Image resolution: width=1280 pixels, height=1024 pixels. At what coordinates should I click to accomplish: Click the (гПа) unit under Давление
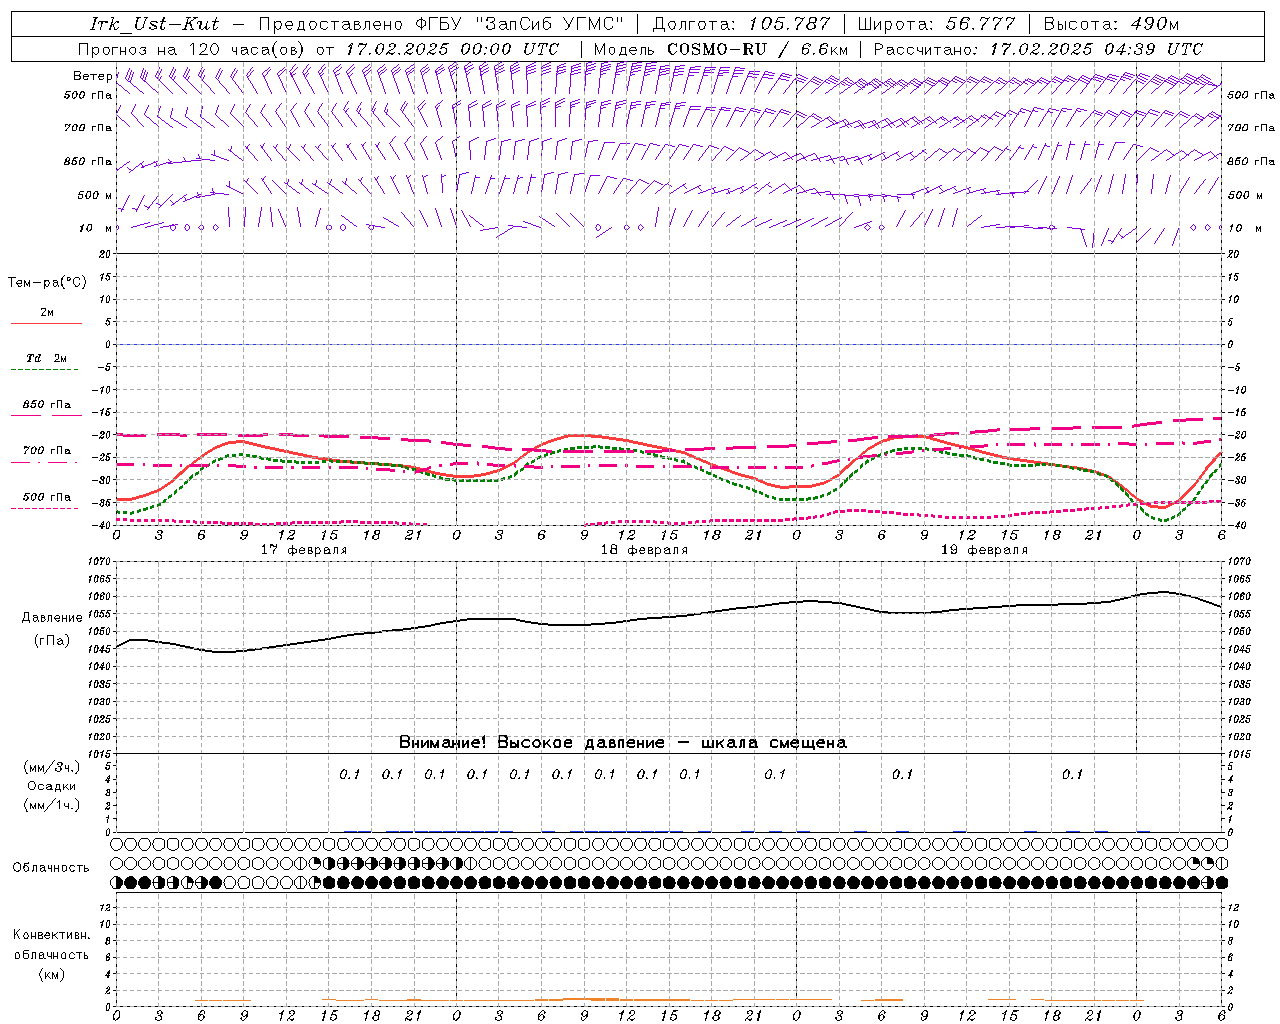[x=52, y=641]
